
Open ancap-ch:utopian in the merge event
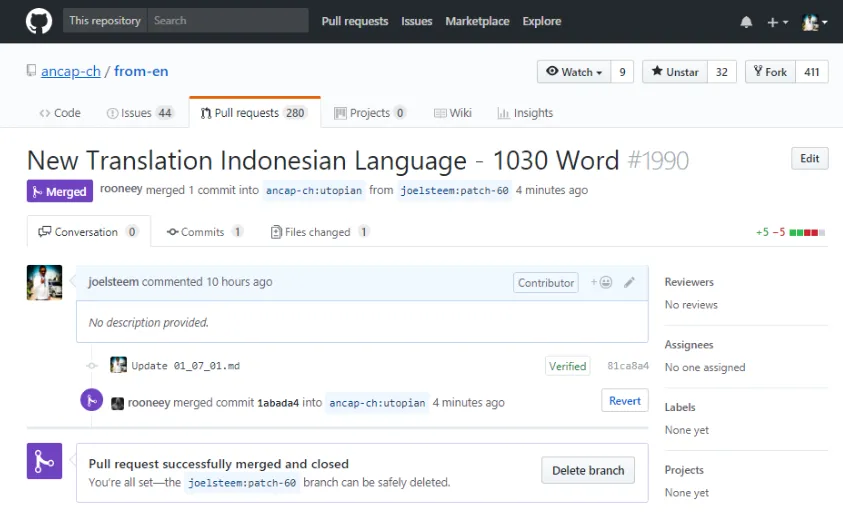point(377,403)
